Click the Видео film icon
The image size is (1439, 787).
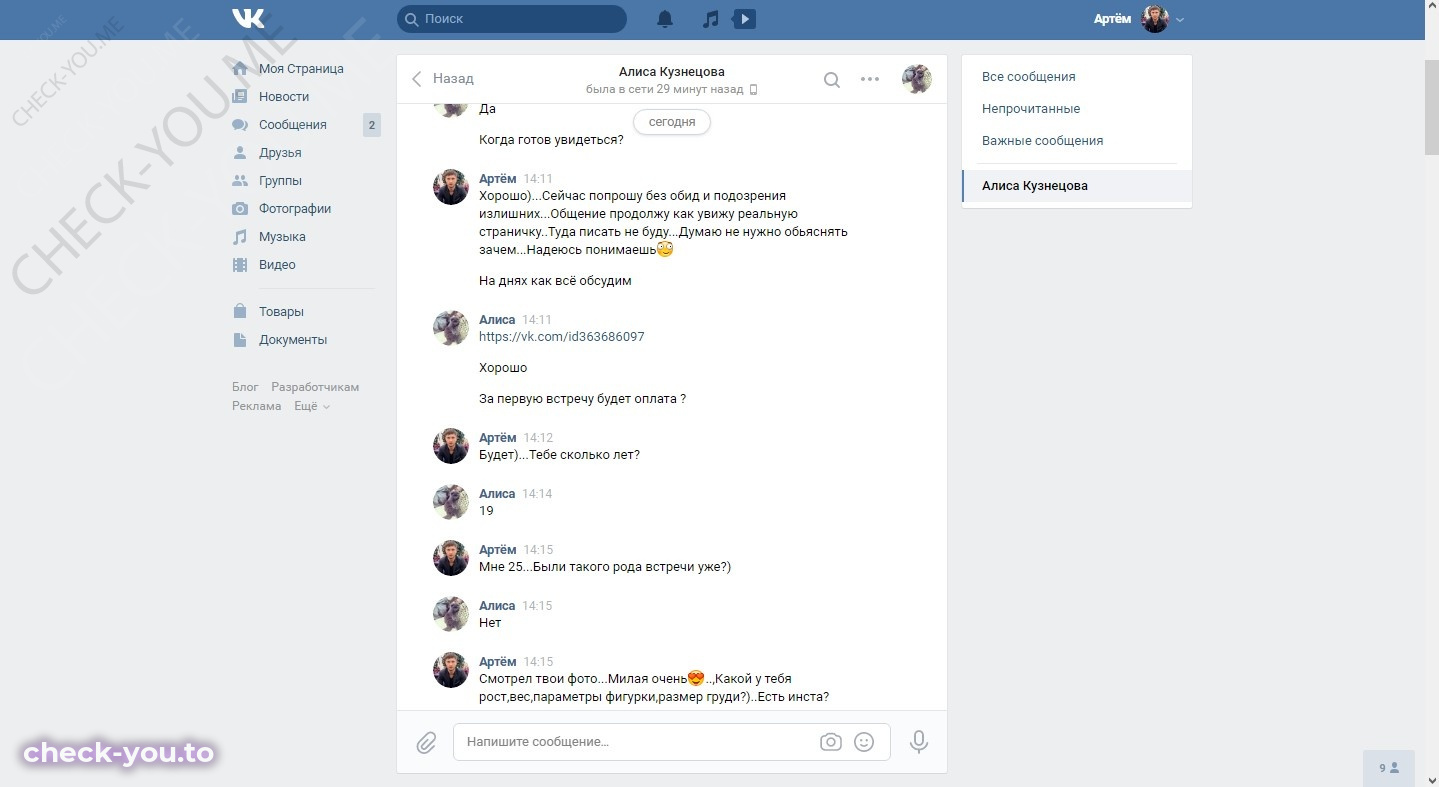coord(240,265)
